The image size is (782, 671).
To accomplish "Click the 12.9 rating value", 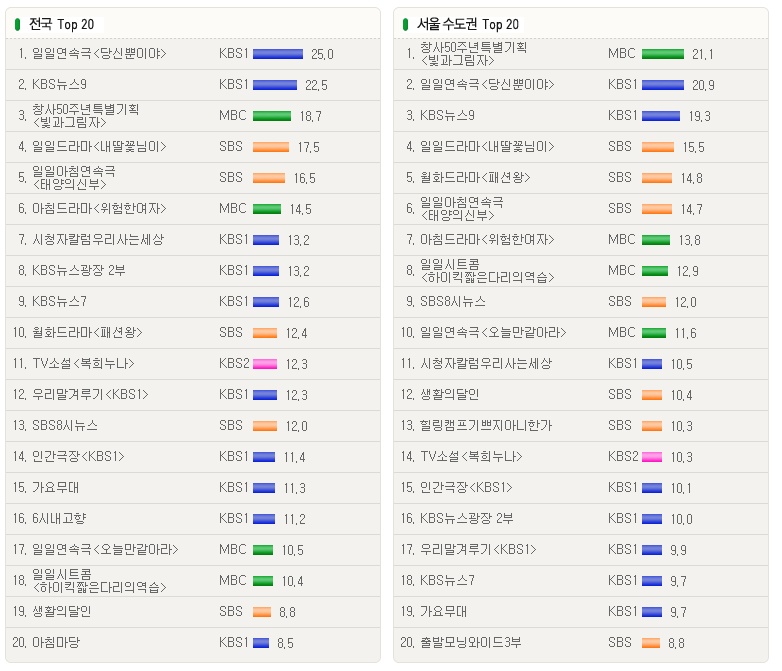I will pos(687,271).
